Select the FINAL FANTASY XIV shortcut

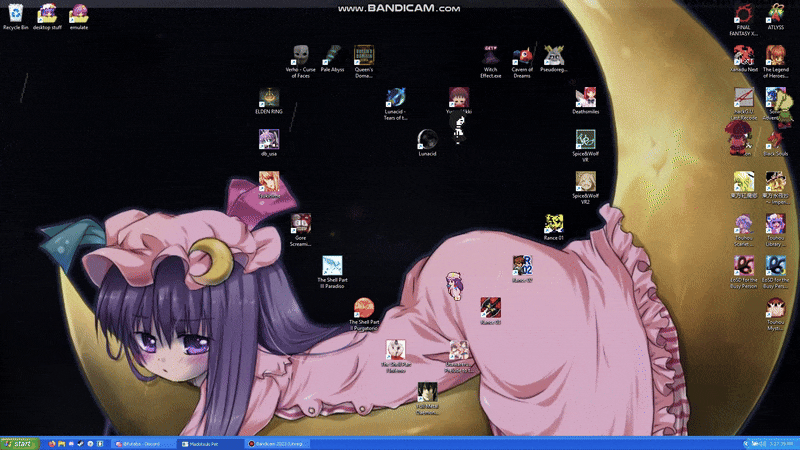coord(743,14)
